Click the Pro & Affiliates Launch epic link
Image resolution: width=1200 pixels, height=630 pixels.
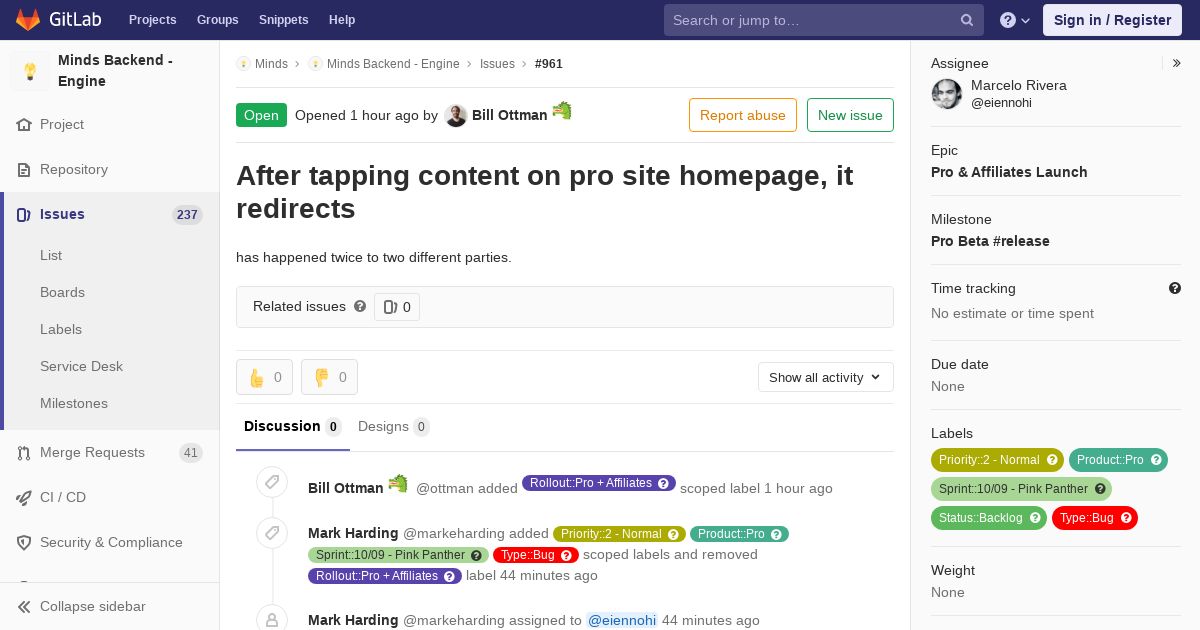1009,172
